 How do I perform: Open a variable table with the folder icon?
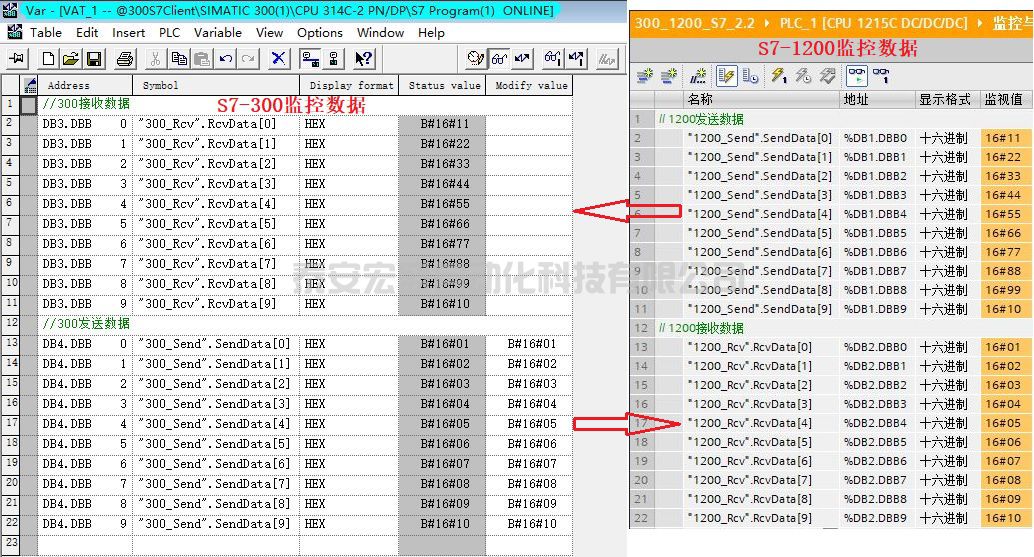[71, 59]
